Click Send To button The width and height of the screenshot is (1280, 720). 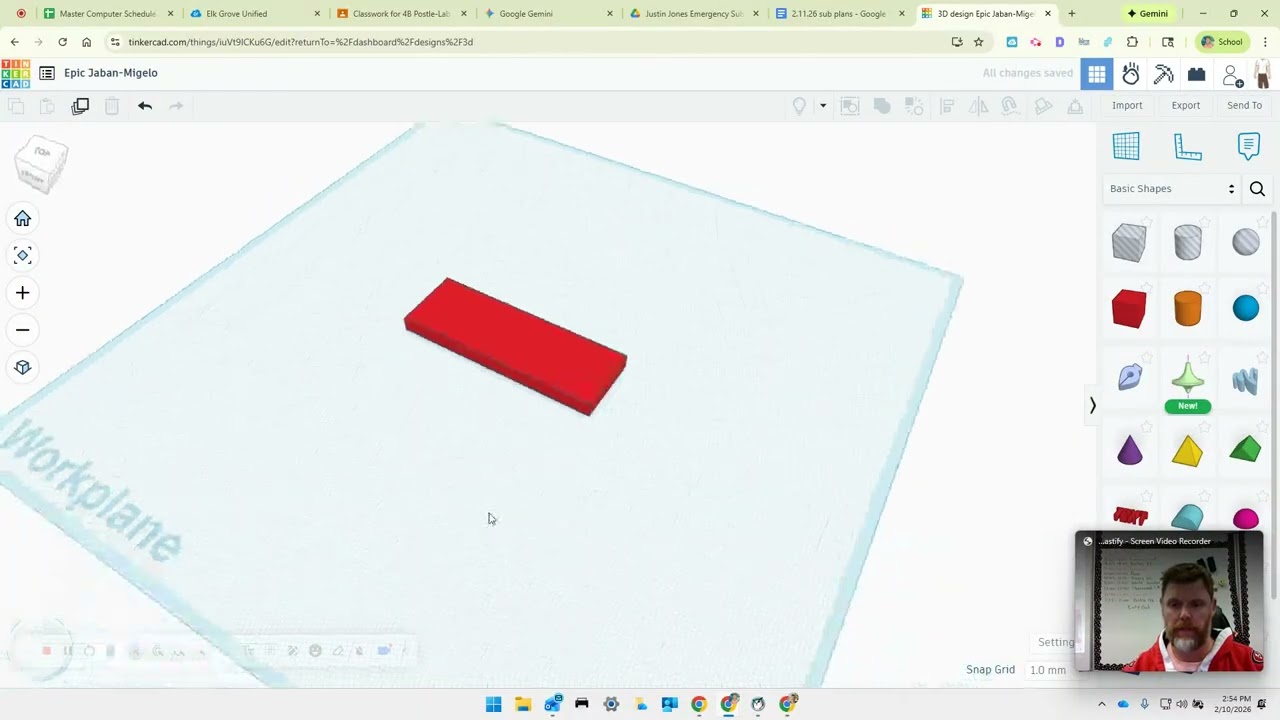coord(1244,105)
